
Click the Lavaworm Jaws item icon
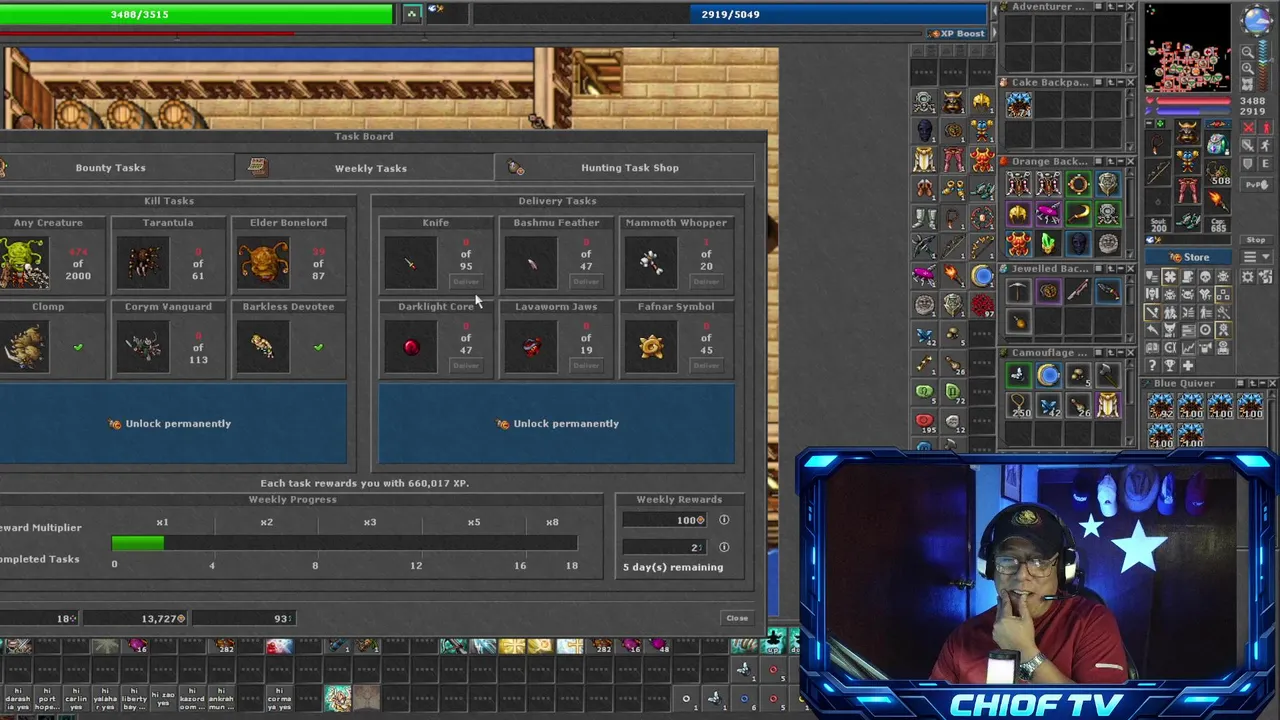pos(531,347)
